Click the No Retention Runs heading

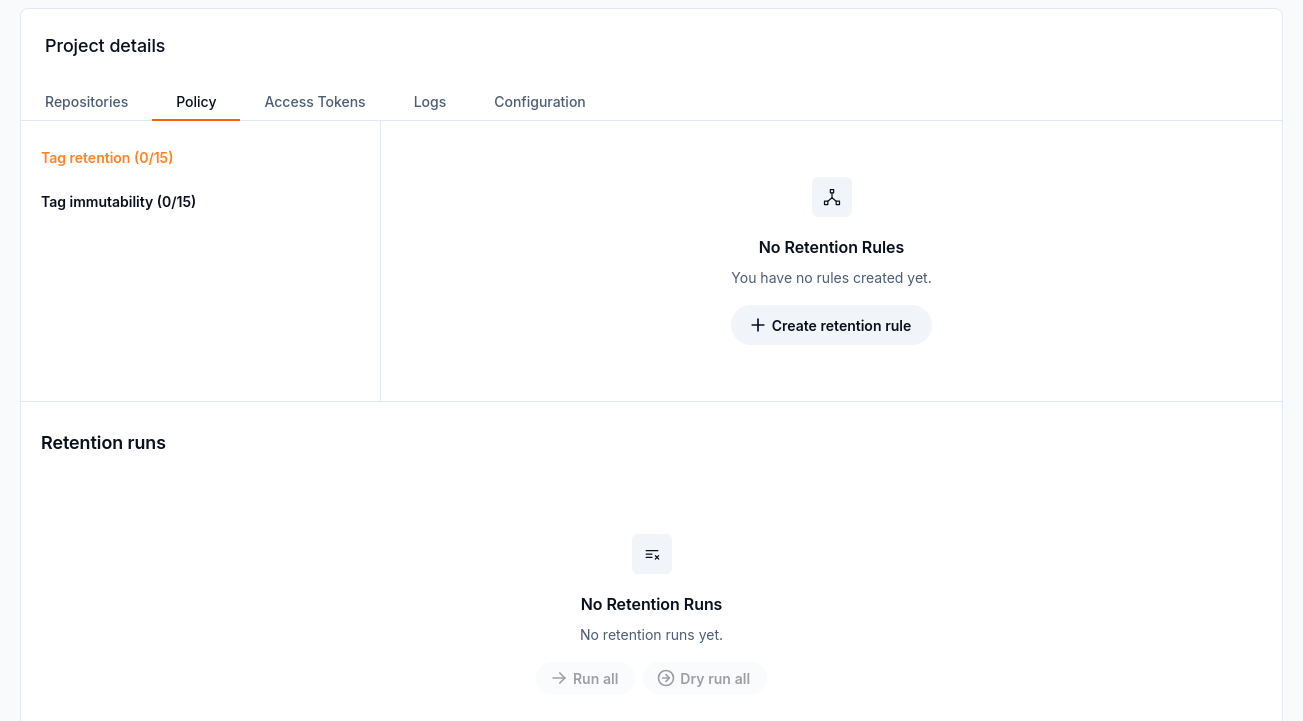tap(651, 604)
